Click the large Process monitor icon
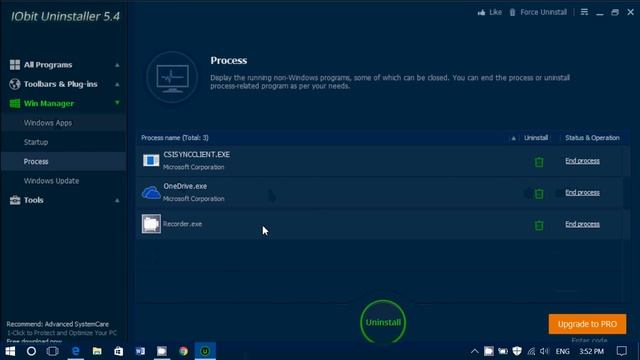The width and height of the screenshot is (640, 360). click(x=172, y=78)
